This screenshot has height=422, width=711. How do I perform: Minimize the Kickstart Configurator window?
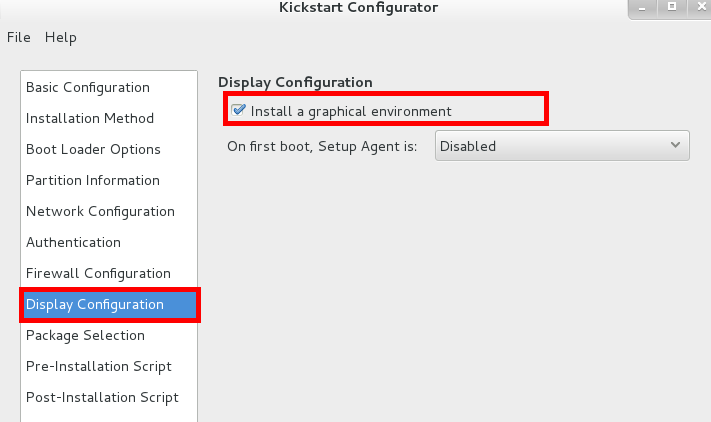pyautogui.click(x=642, y=8)
